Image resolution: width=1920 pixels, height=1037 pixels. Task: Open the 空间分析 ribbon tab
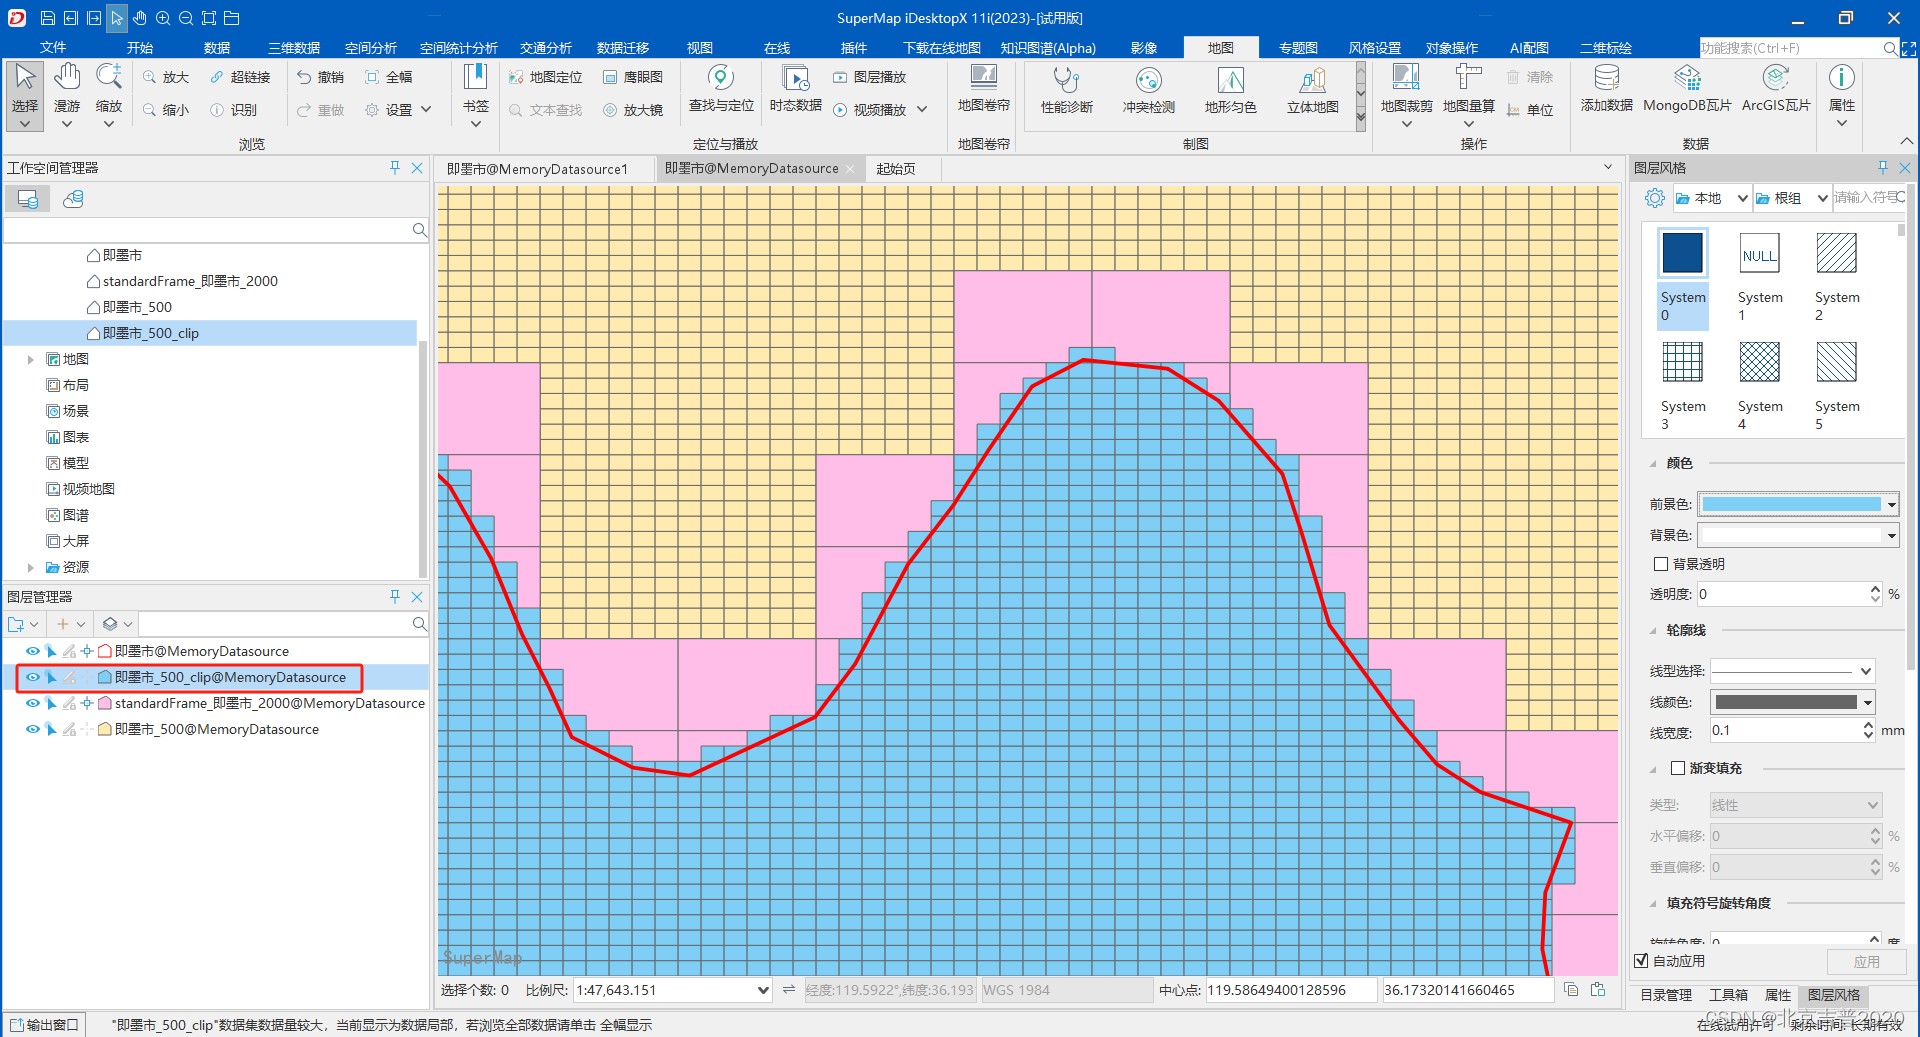[370, 48]
